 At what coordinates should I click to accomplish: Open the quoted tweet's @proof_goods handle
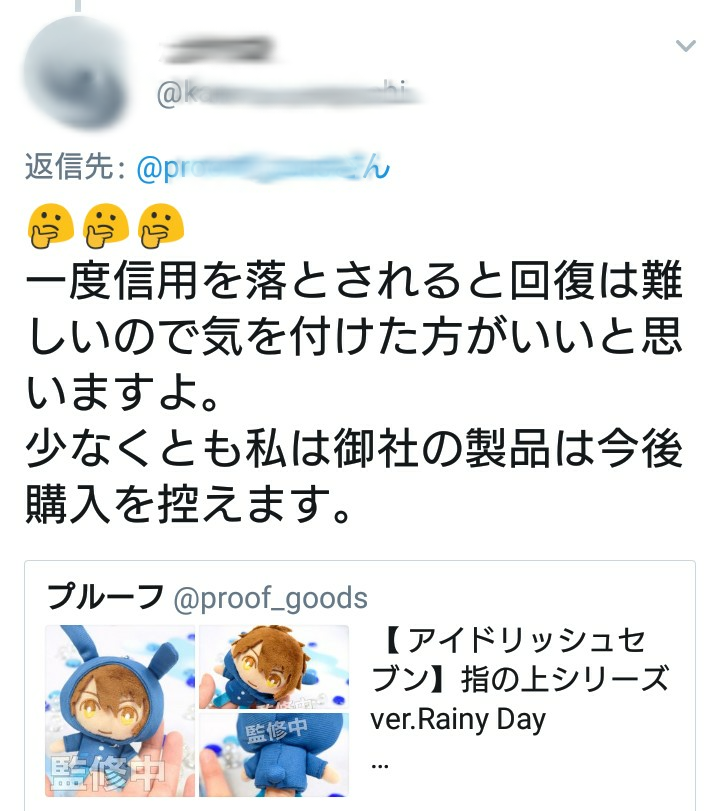(271, 598)
